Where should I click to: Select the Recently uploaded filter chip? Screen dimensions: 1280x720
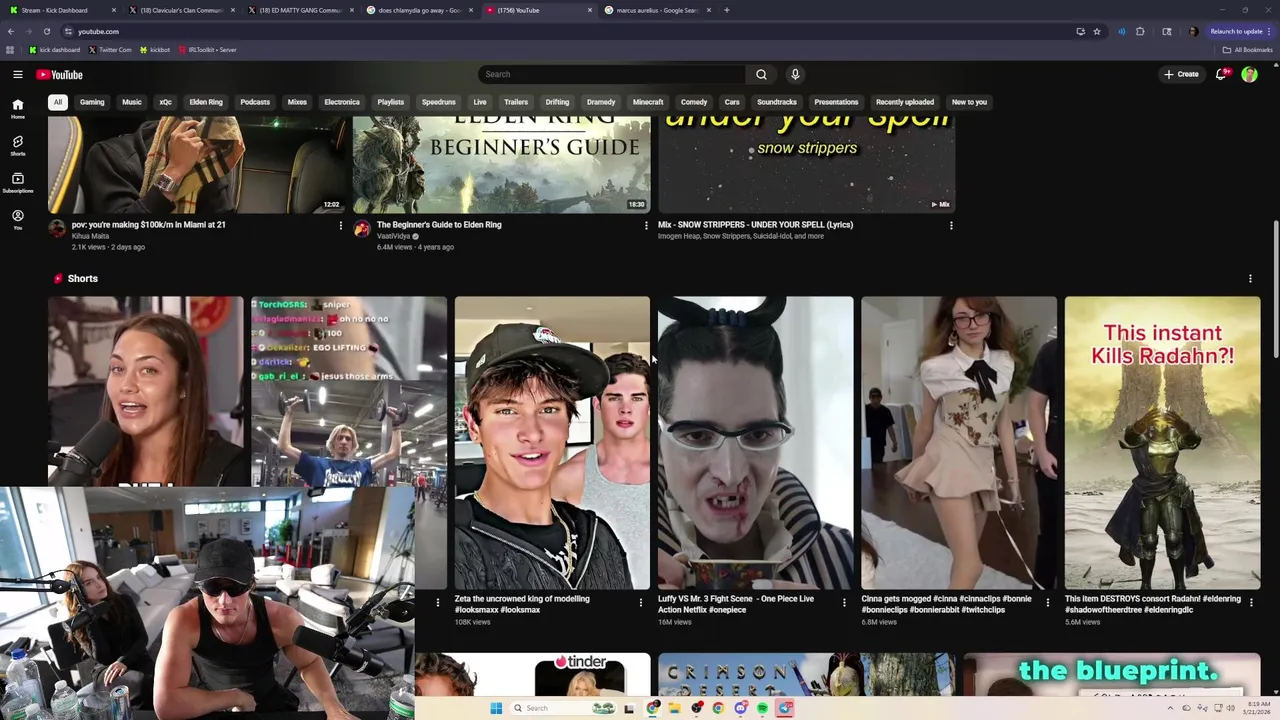[905, 102]
